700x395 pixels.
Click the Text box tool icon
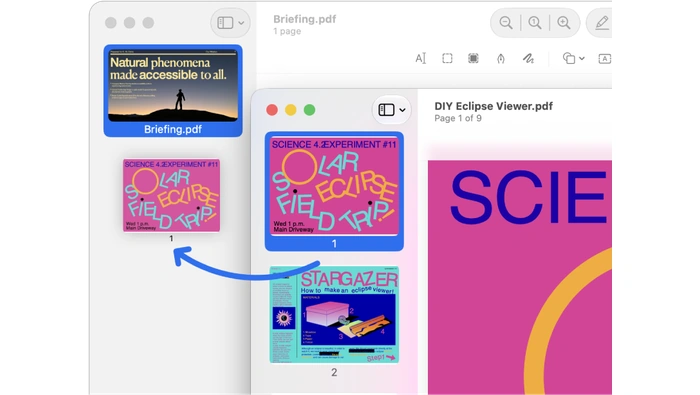click(x=604, y=58)
